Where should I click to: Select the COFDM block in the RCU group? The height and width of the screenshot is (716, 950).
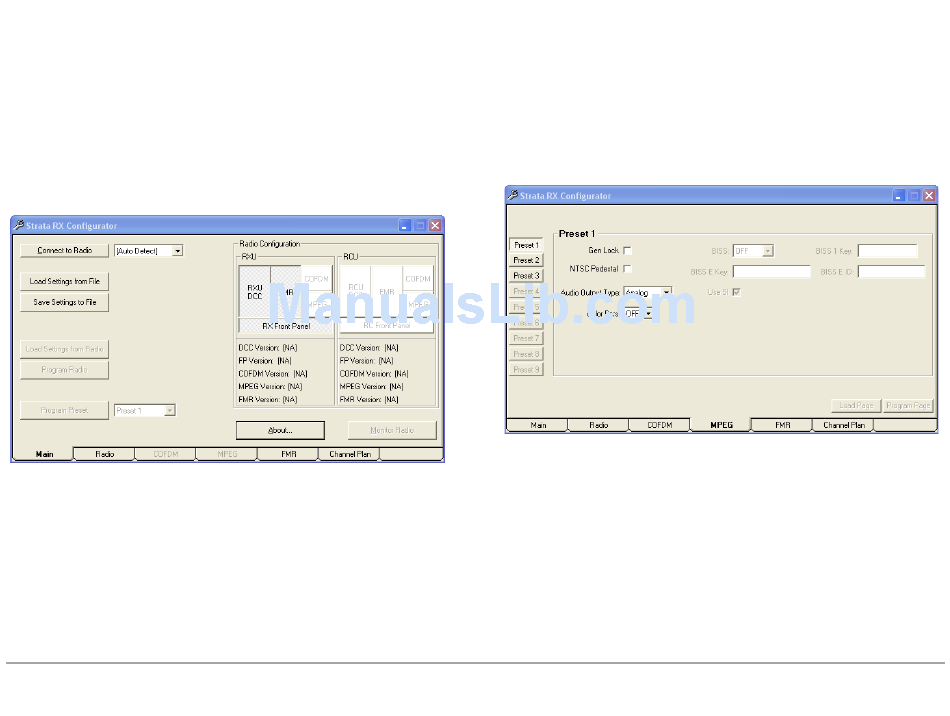tap(417, 279)
